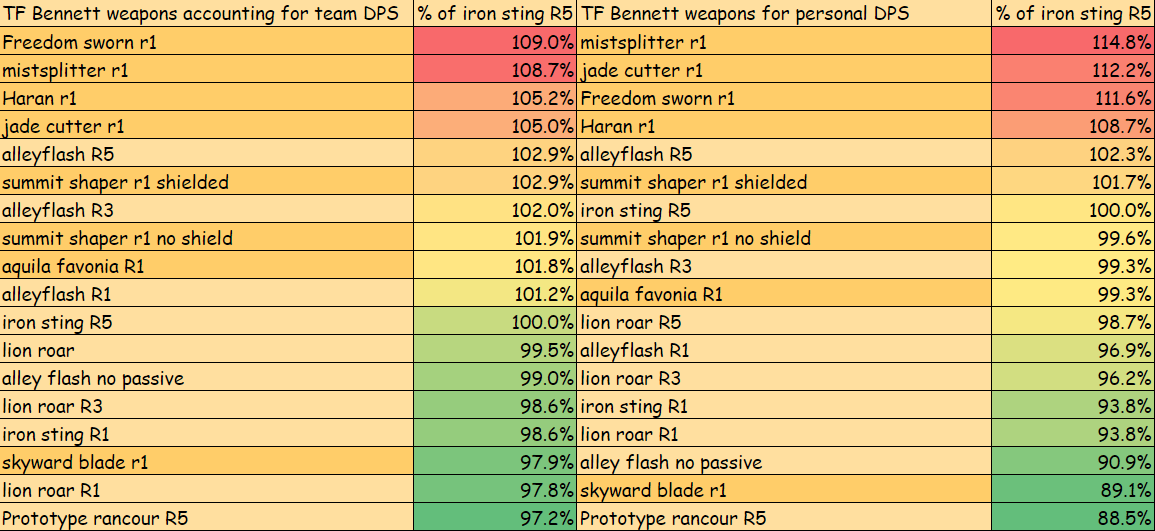Click the 99.5% lion roar percentage

tap(495, 350)
